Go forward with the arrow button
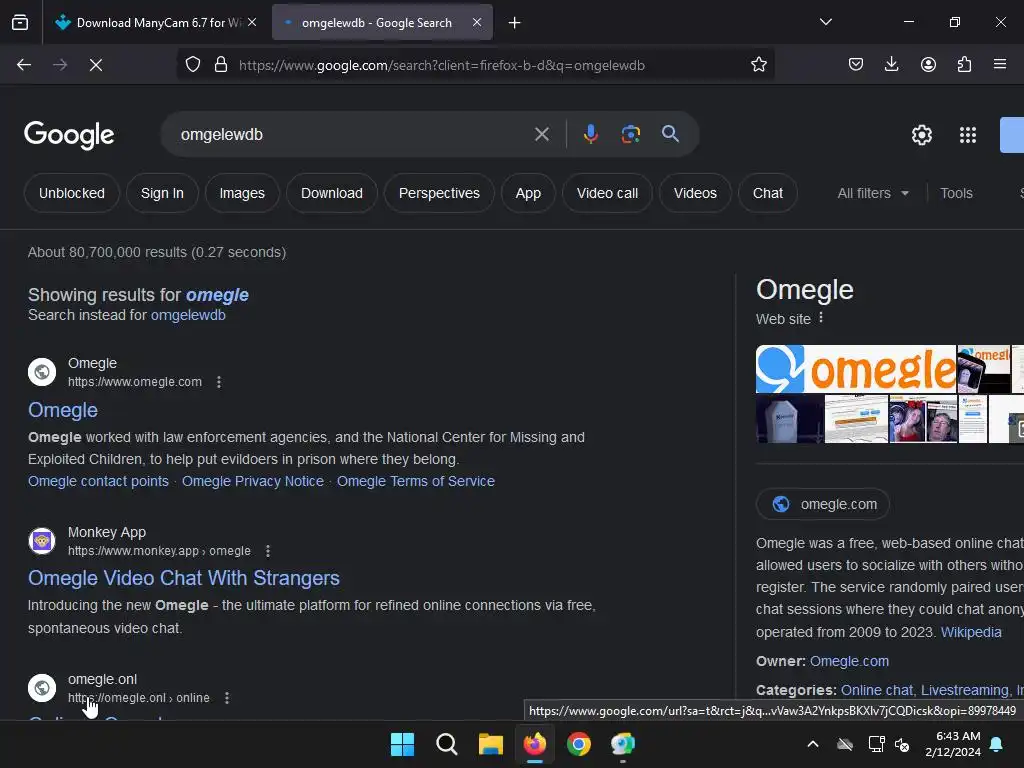The image size is (1024, 768). pos(60,65)
